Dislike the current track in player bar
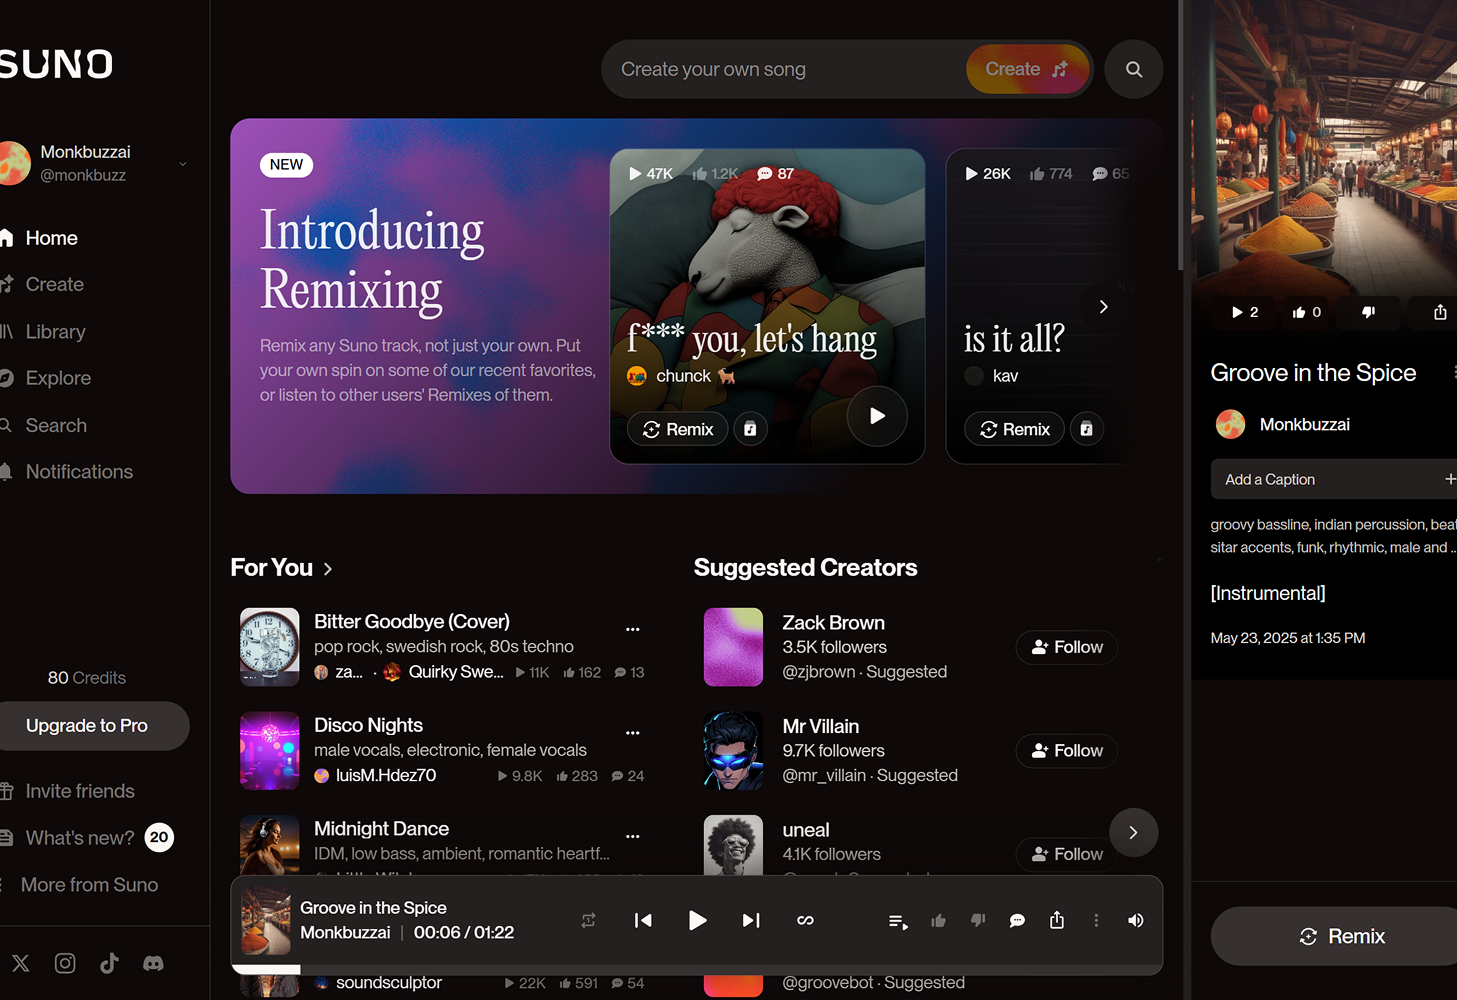1457x1000 pixels. coord(978,921)
